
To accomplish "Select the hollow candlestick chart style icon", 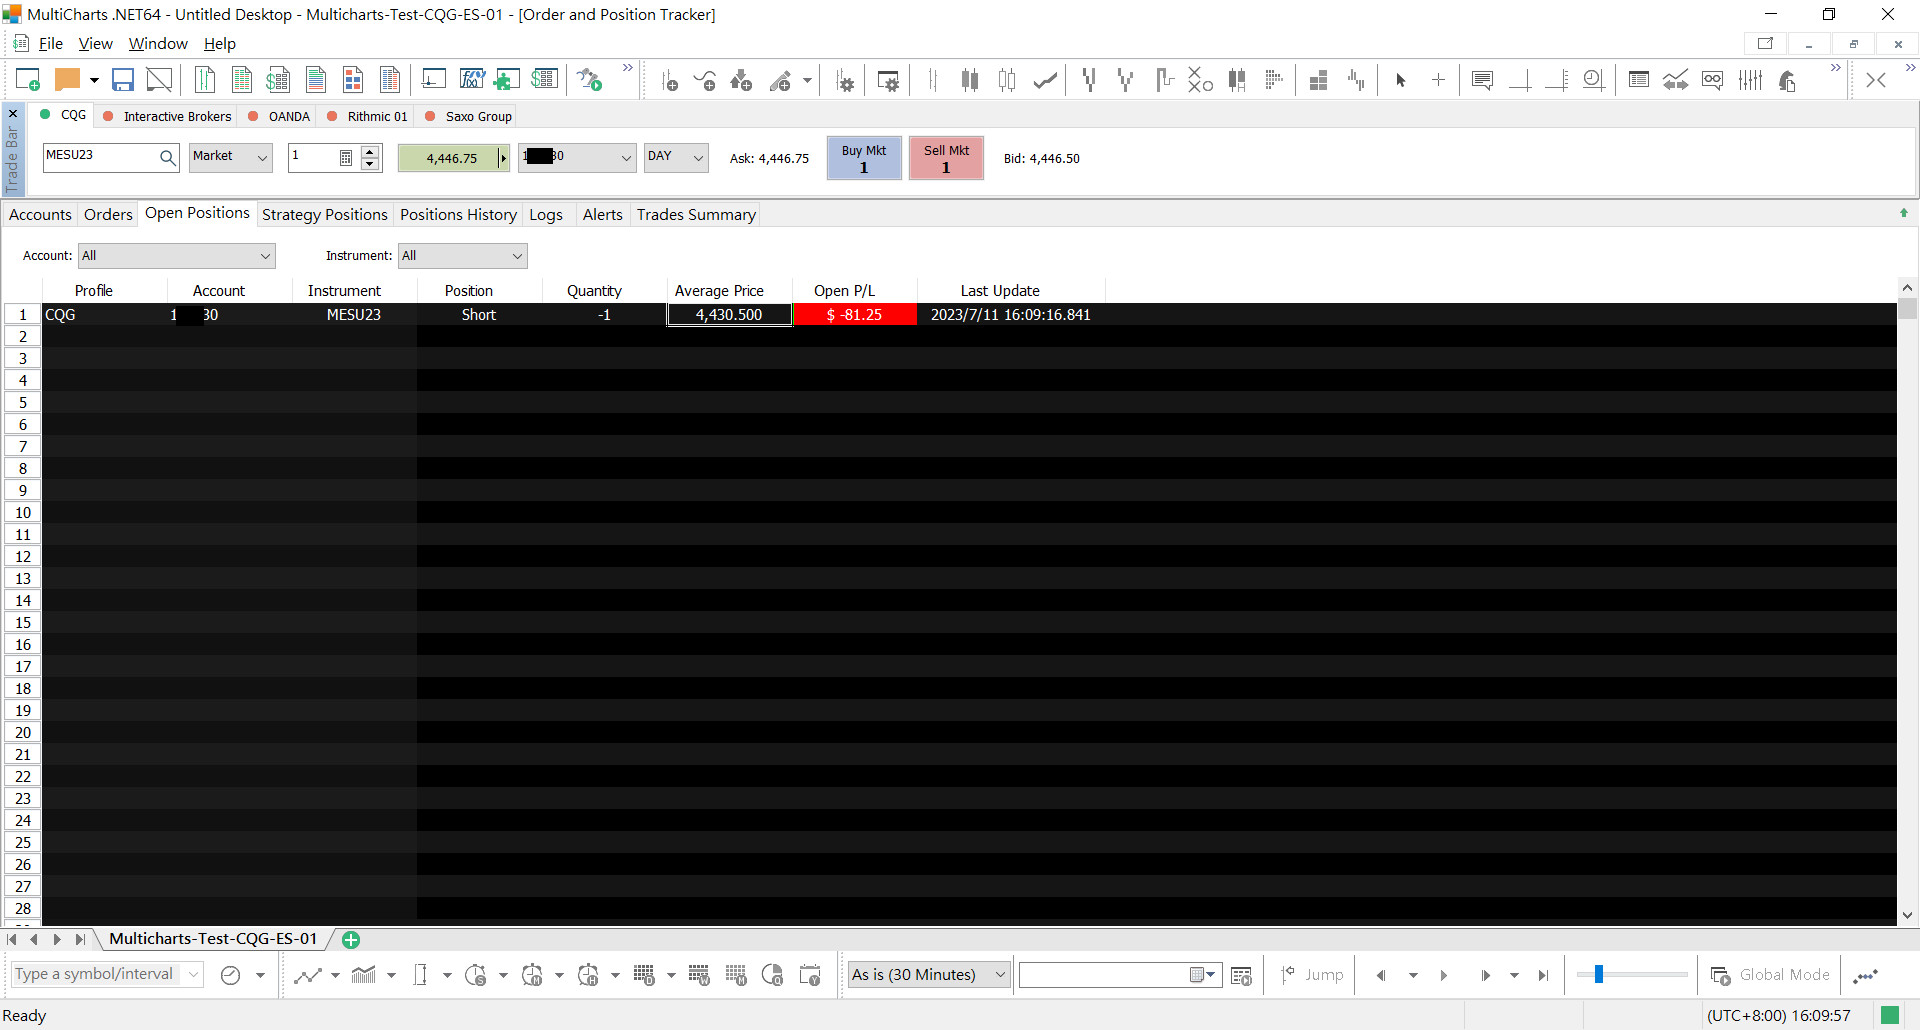I will [x=1006, y=81].
